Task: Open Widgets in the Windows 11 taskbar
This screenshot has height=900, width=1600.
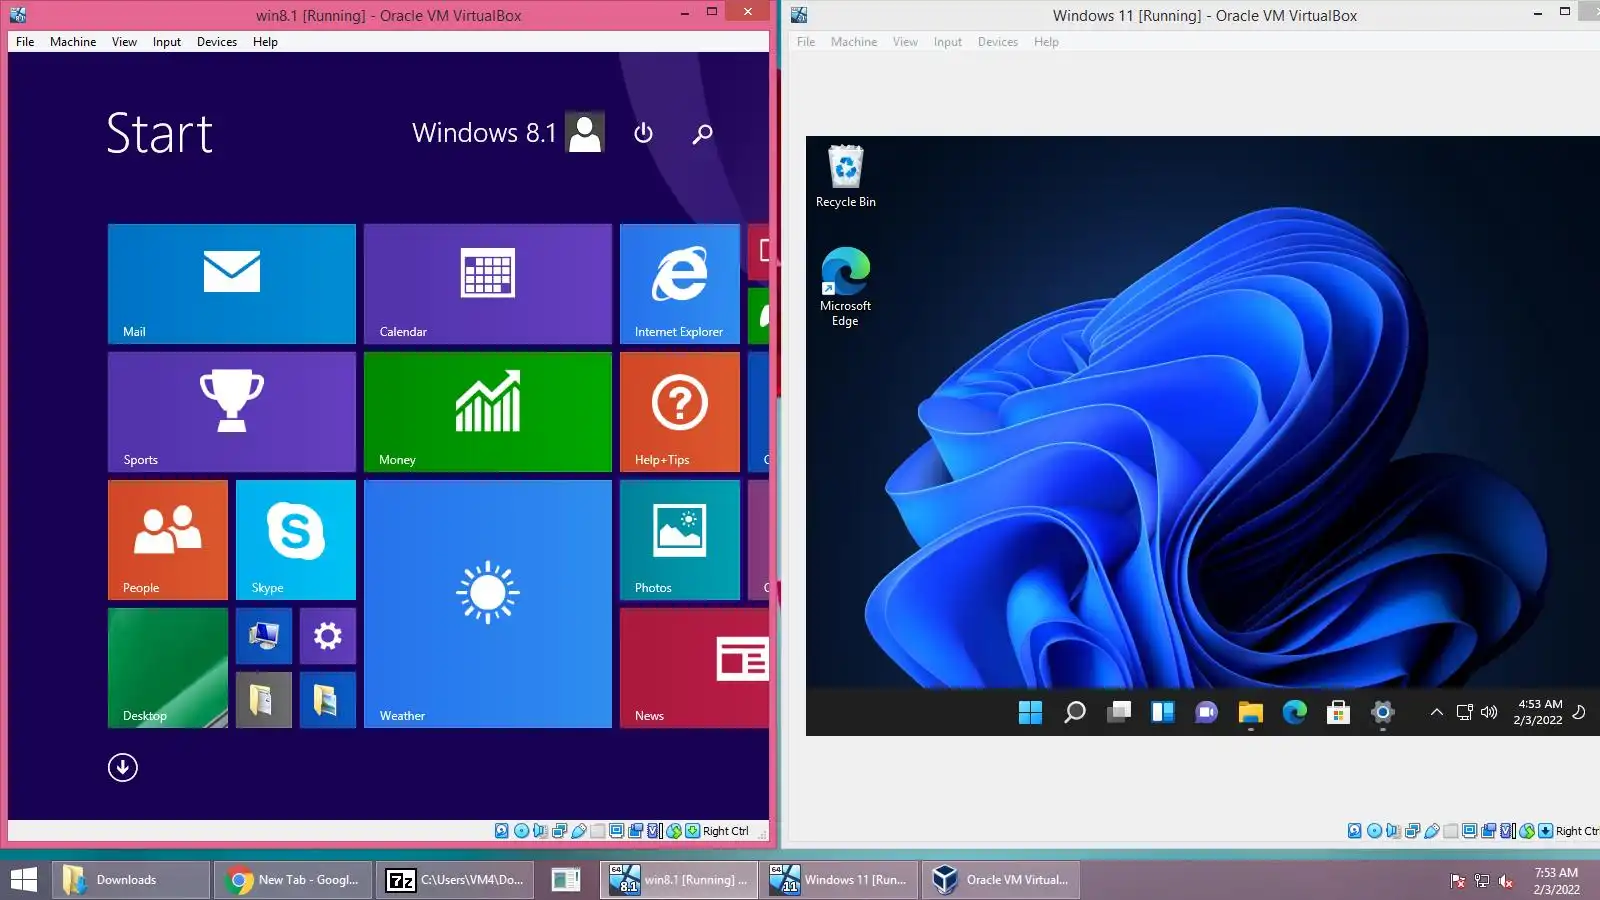Action: point(1163,712)
